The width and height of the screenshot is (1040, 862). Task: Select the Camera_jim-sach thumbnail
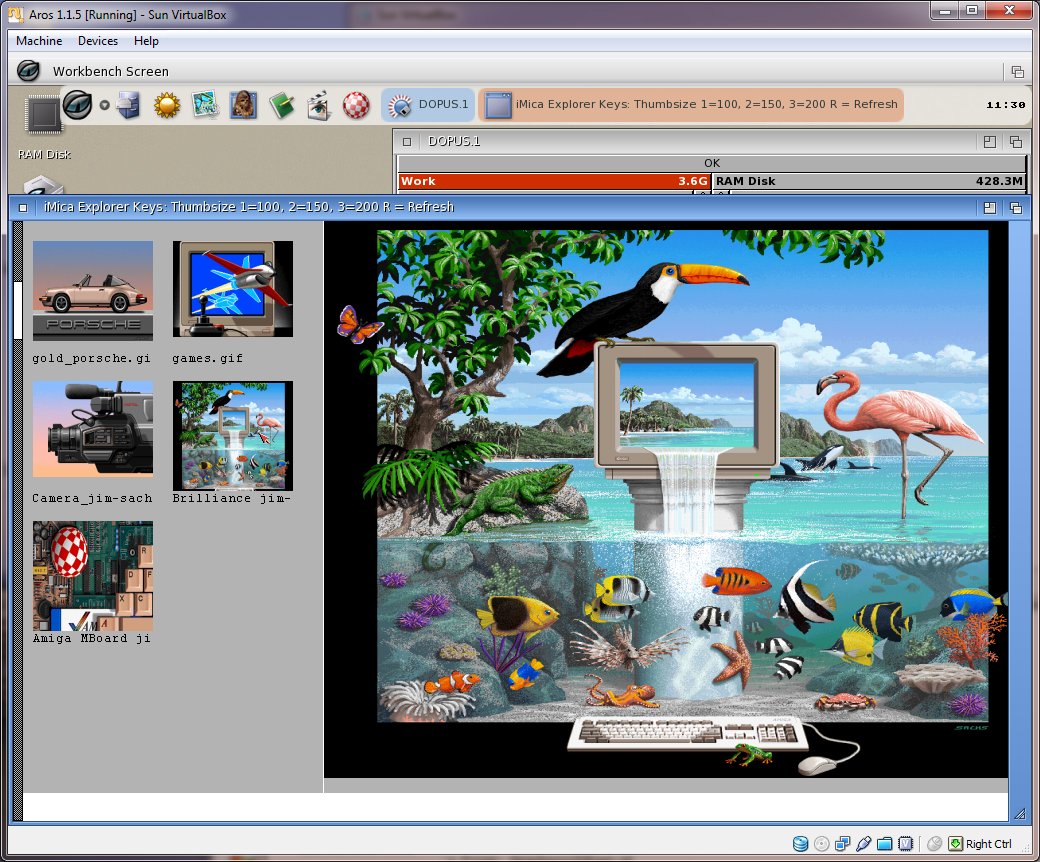tap(93, 429)
